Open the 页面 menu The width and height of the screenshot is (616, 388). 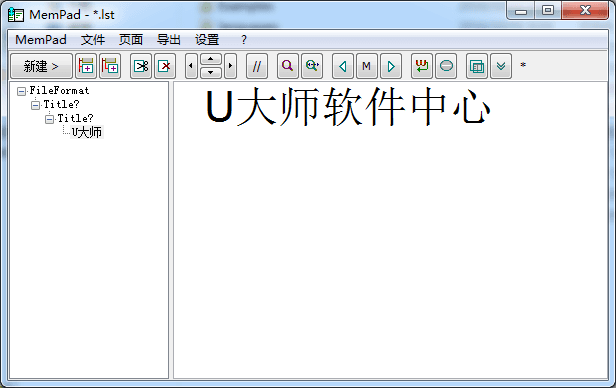tap(131, 40)
